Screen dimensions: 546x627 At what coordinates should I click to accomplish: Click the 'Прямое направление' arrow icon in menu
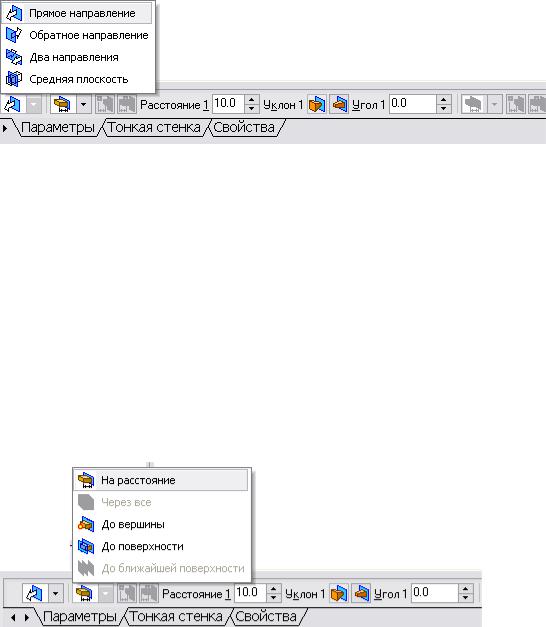coord(14,13)
